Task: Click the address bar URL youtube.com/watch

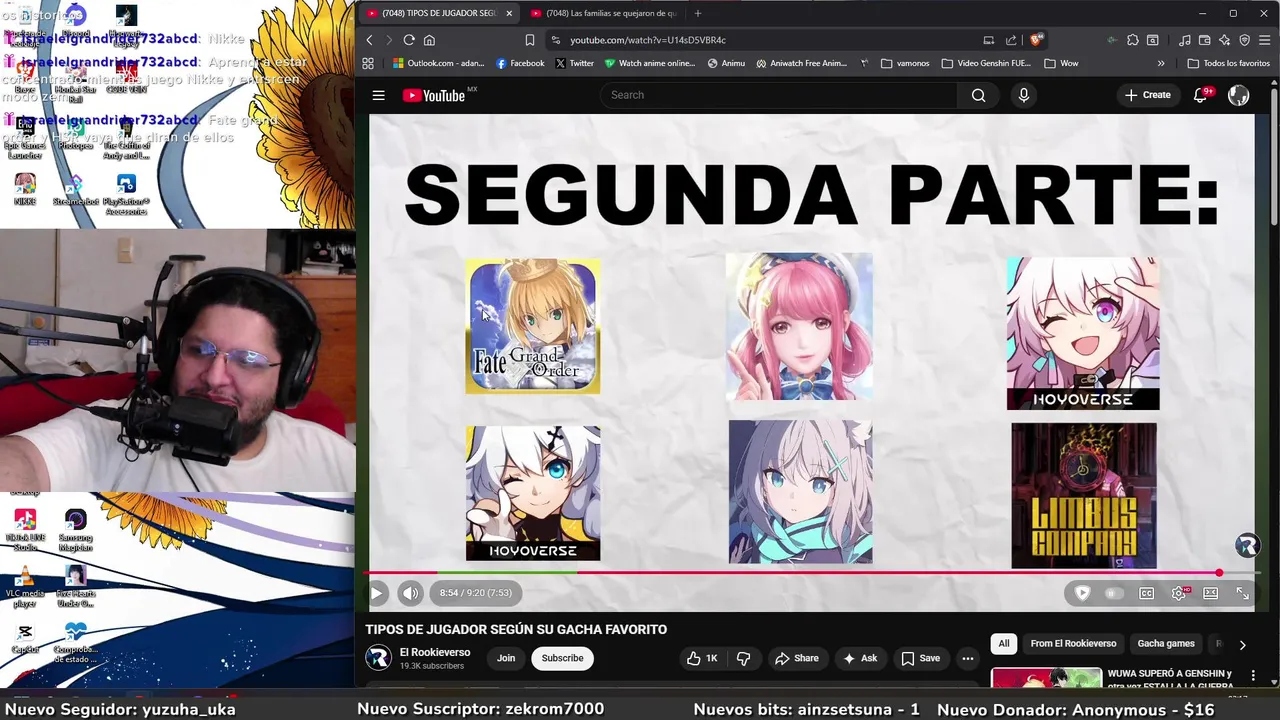Action: point(648,40)
